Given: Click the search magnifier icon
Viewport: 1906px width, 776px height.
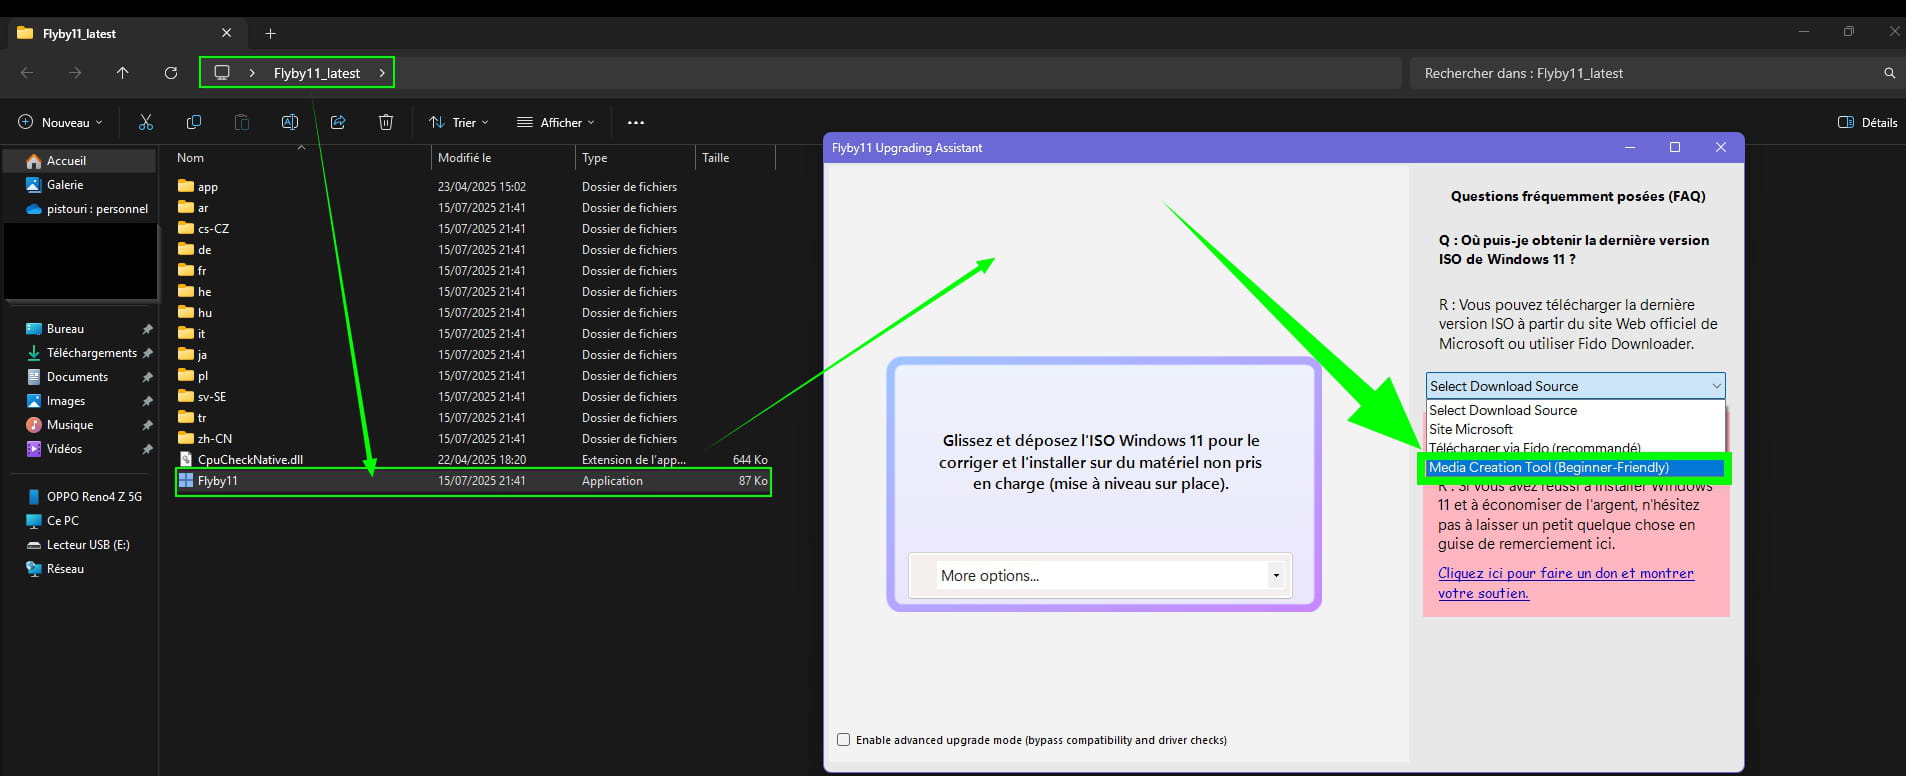Looking at the screenshot, I should 1889,73.
